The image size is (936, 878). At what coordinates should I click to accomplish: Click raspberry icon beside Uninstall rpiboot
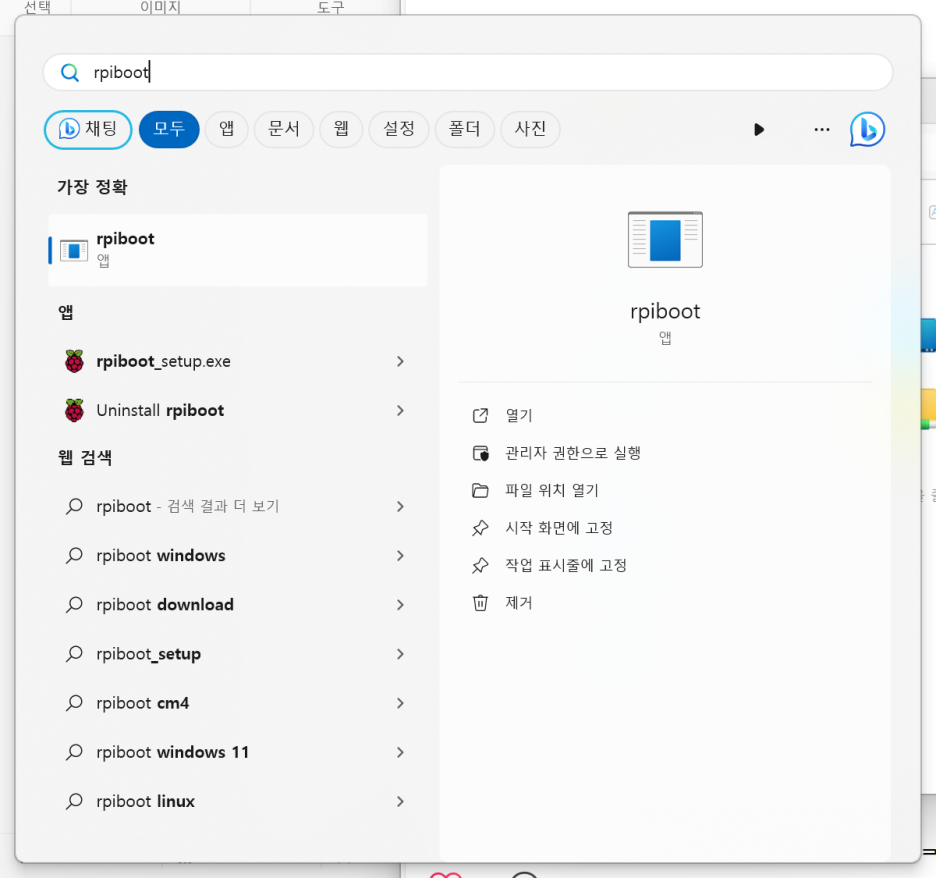tap(75, 411)
